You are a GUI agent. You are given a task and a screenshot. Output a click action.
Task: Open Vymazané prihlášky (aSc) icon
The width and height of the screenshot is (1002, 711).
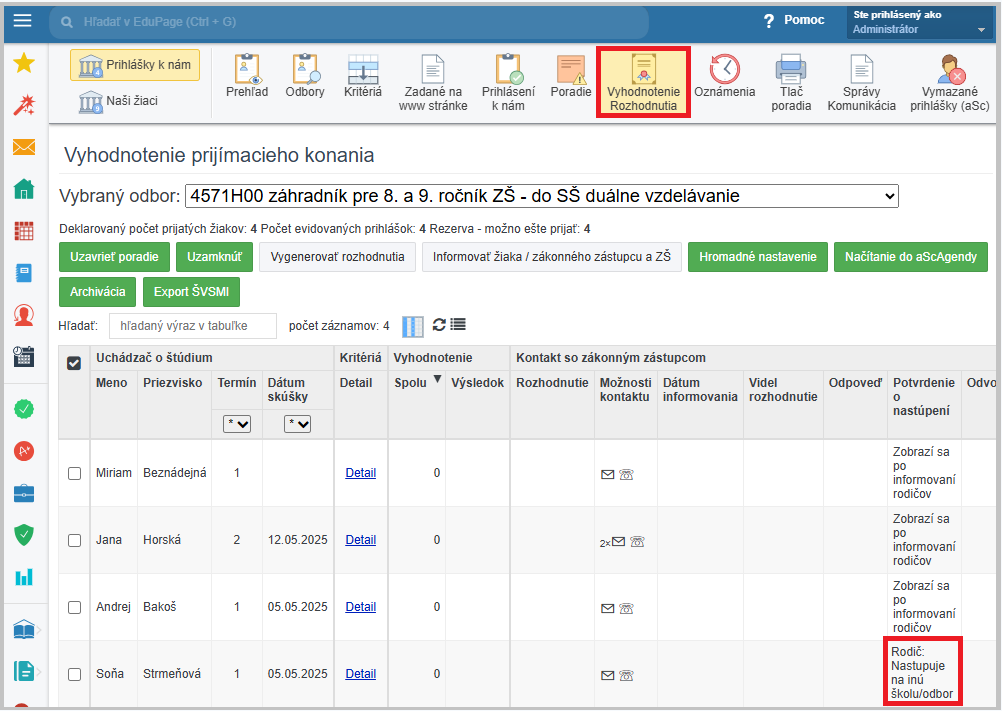pyautogui.click(x=950, y=83)
